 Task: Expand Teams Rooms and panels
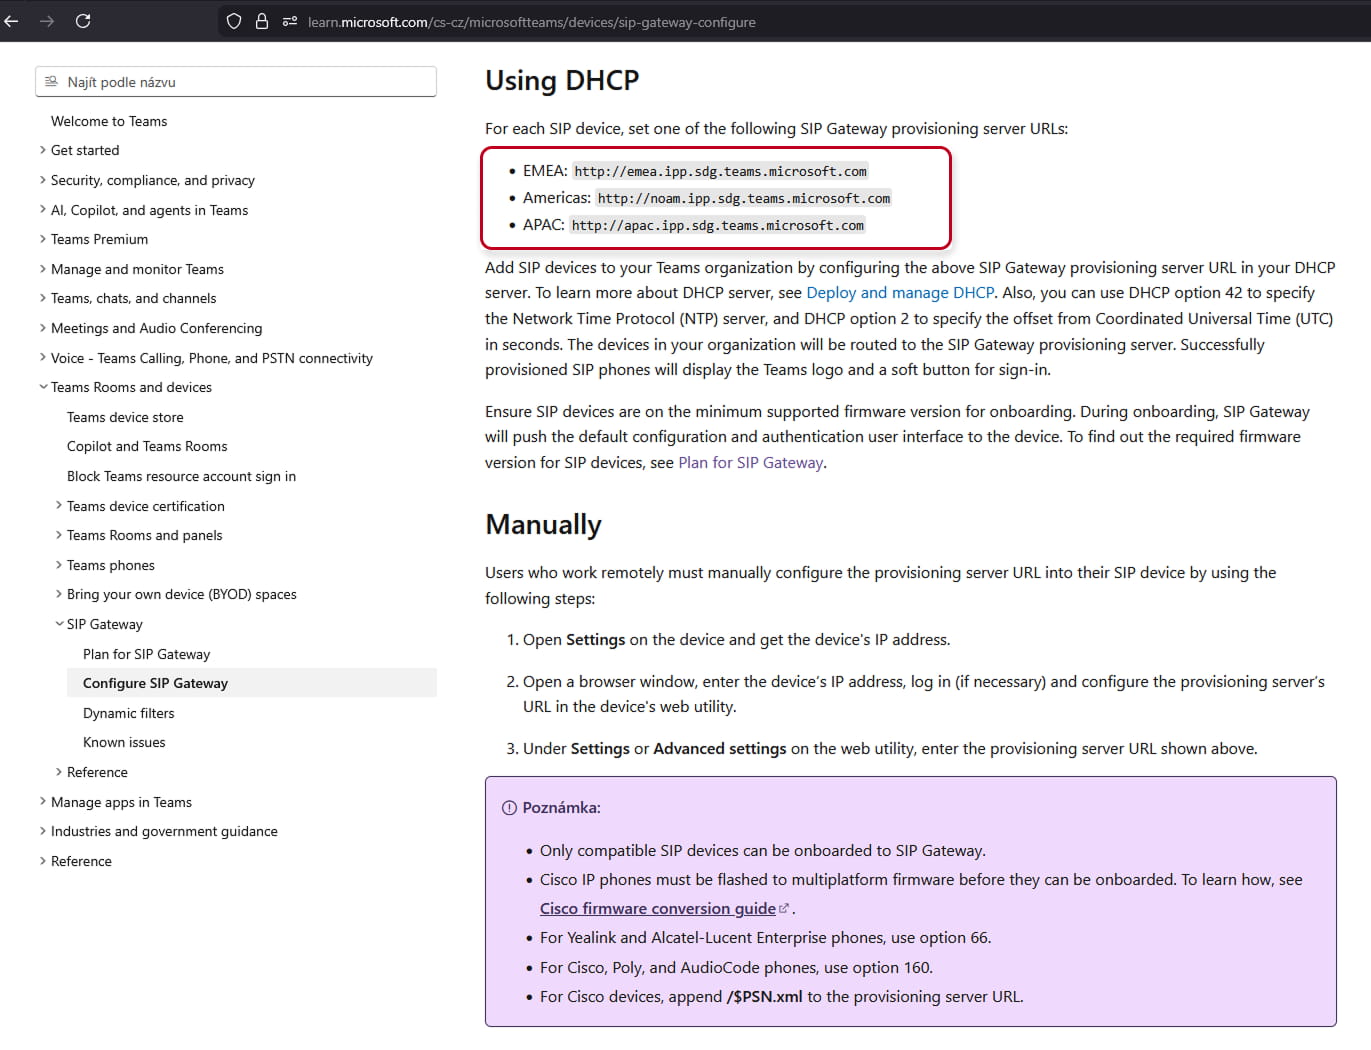(x=144, y=535)
